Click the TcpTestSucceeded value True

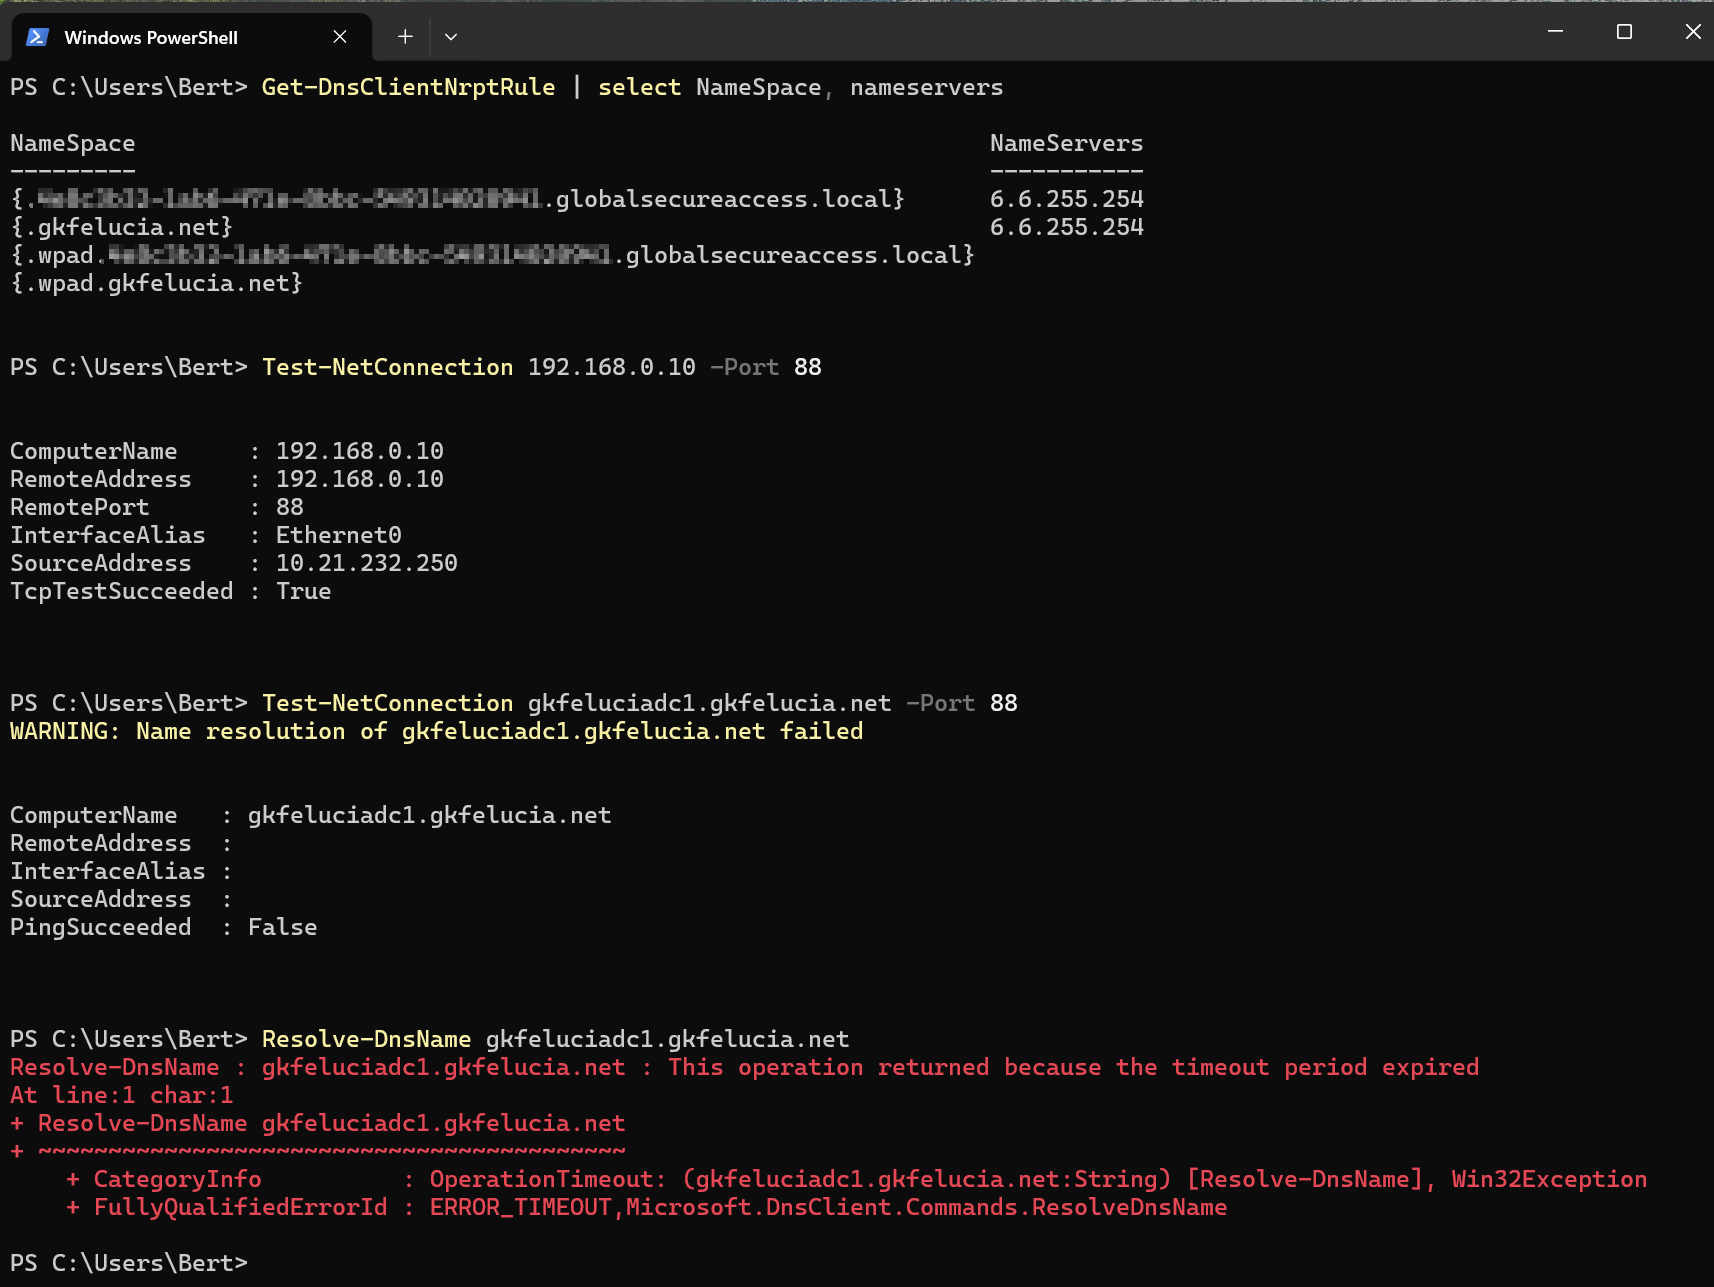click(304, 592)
